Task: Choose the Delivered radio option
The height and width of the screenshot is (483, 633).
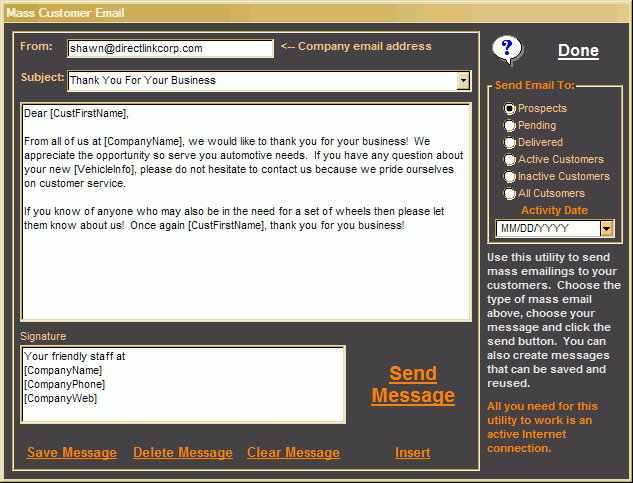Action: tap(509, 142)
